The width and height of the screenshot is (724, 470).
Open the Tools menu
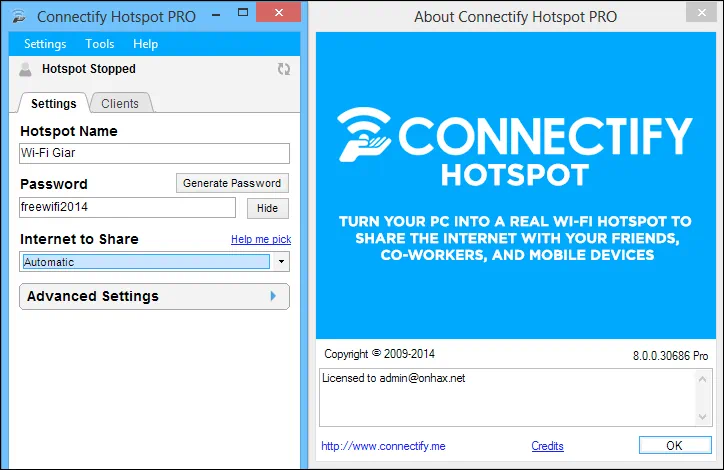point(100,44)
